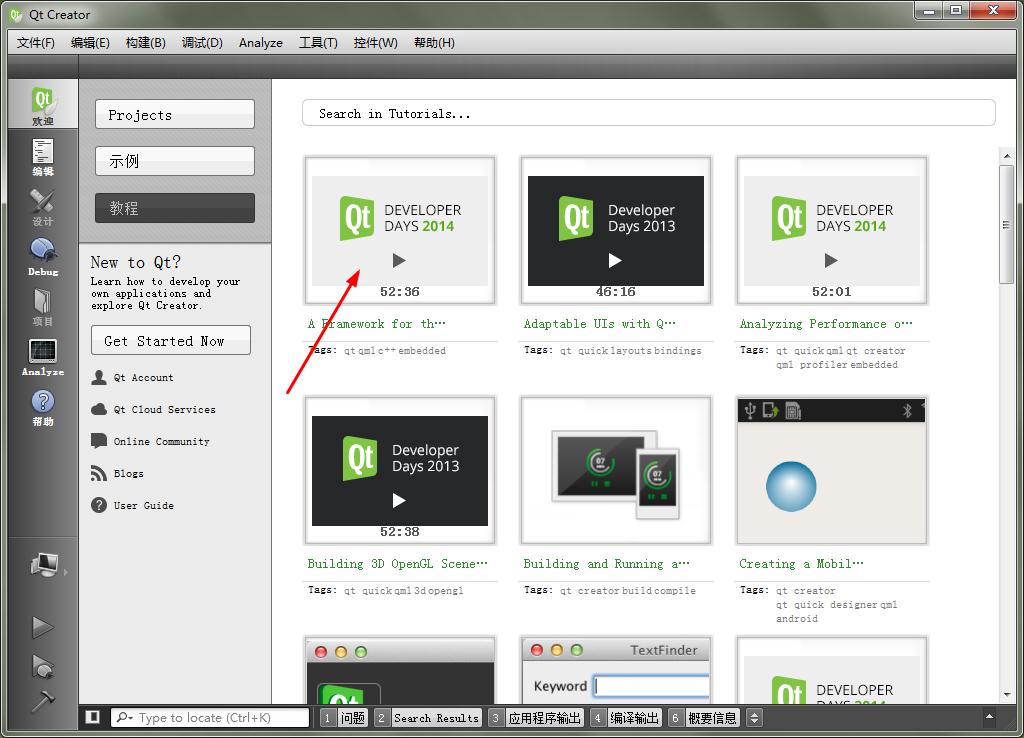The height and width of the screenshot is (738, 1024).
Task: Open the Analyze menu in menu bar
Action: (260, 42)
